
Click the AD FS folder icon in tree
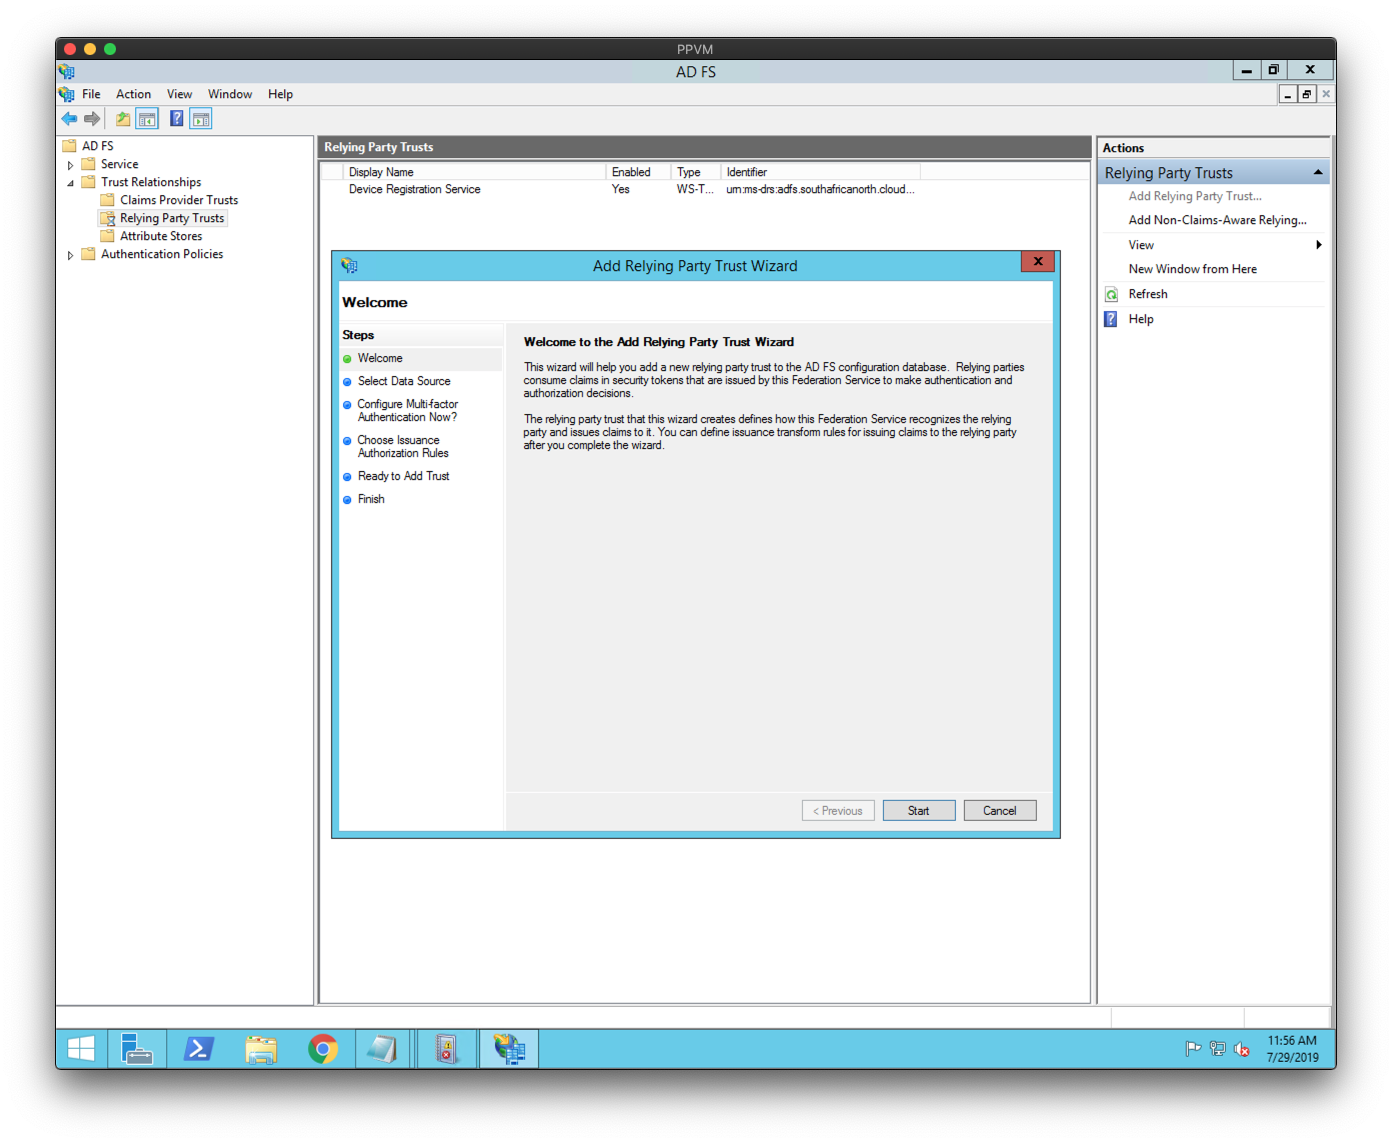click(x=69, y=146)
